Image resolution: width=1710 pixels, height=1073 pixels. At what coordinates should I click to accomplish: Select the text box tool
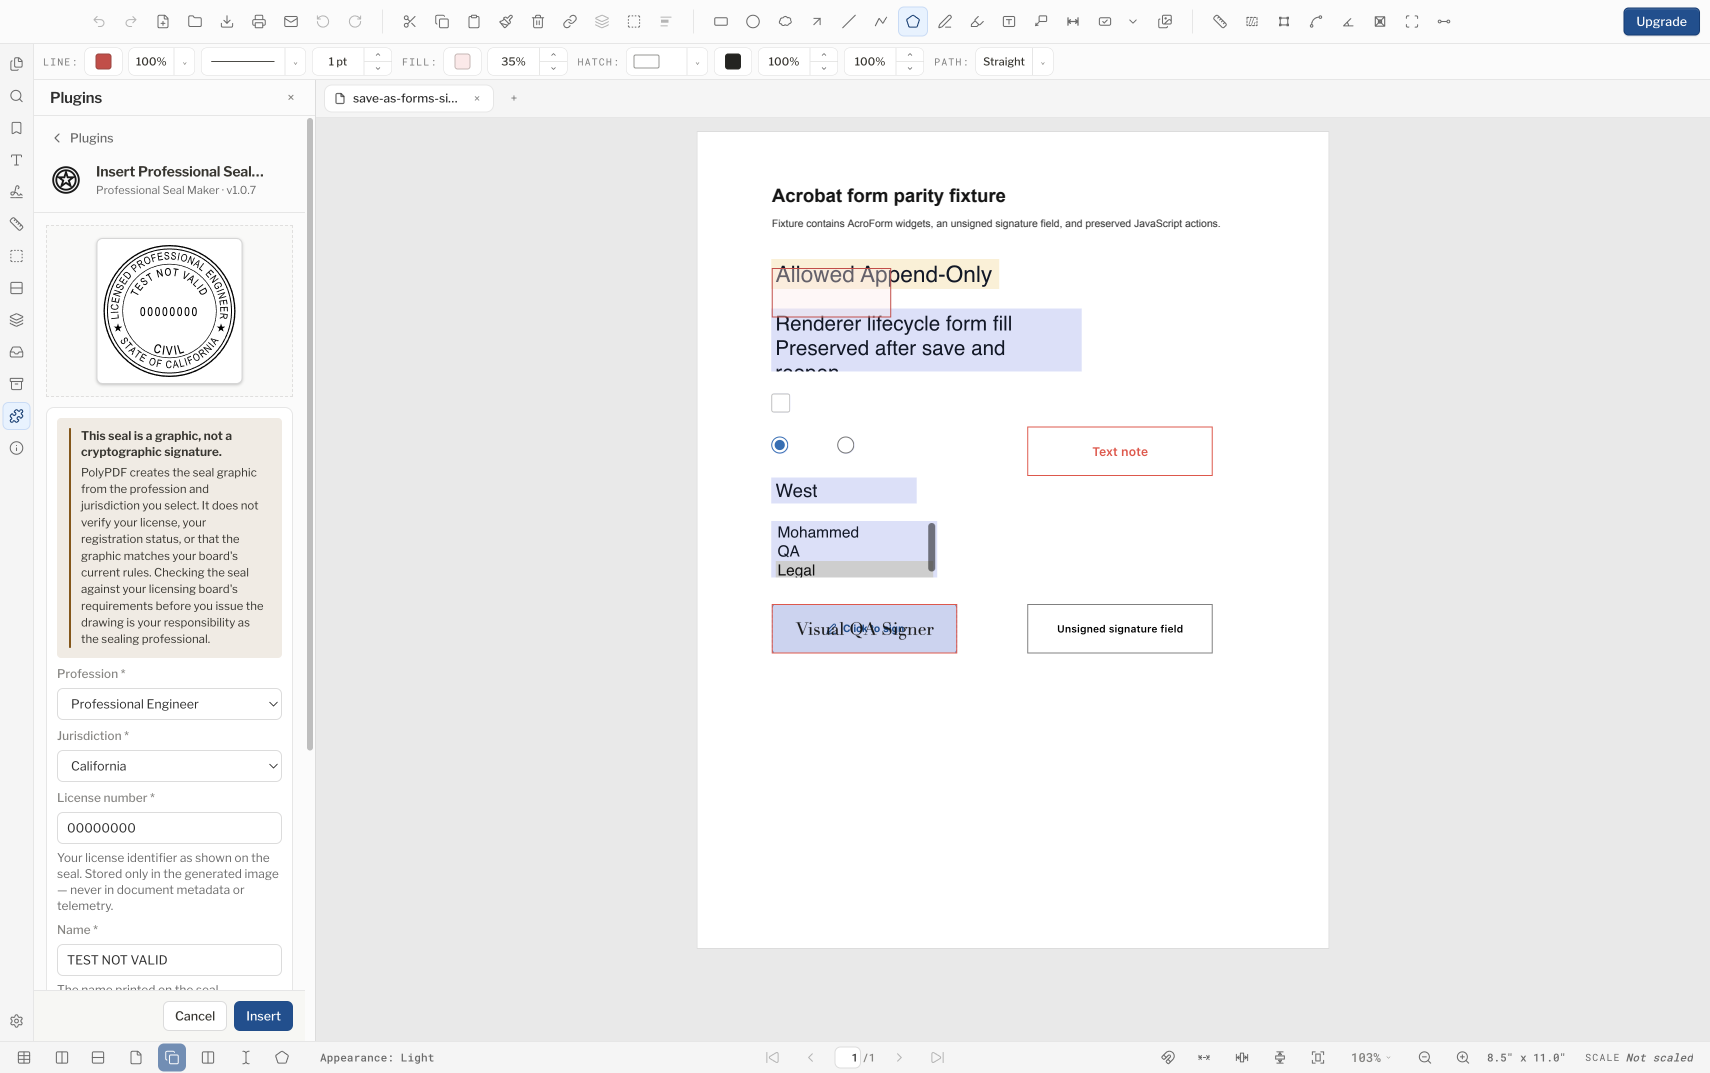[x=1009, y=21]
